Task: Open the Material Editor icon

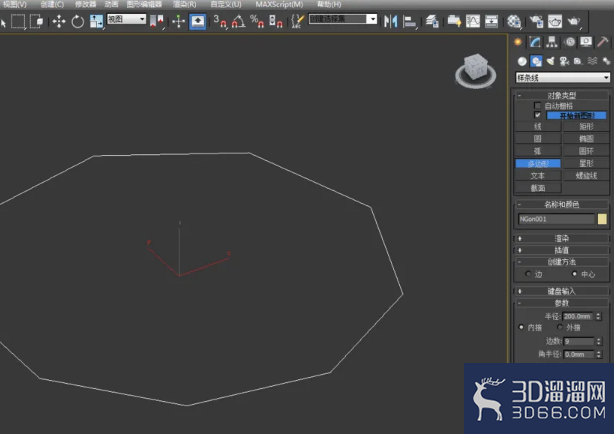Action: [x=514, y=21]
